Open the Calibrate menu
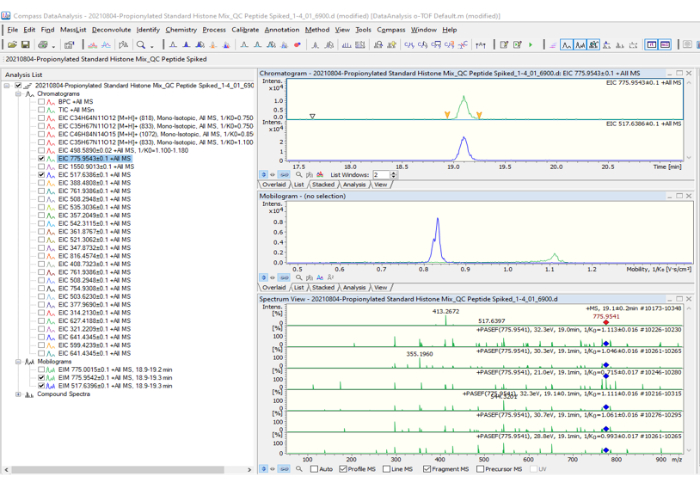Image resolution: width=700 pixels, height=485 pixels. 245,30
